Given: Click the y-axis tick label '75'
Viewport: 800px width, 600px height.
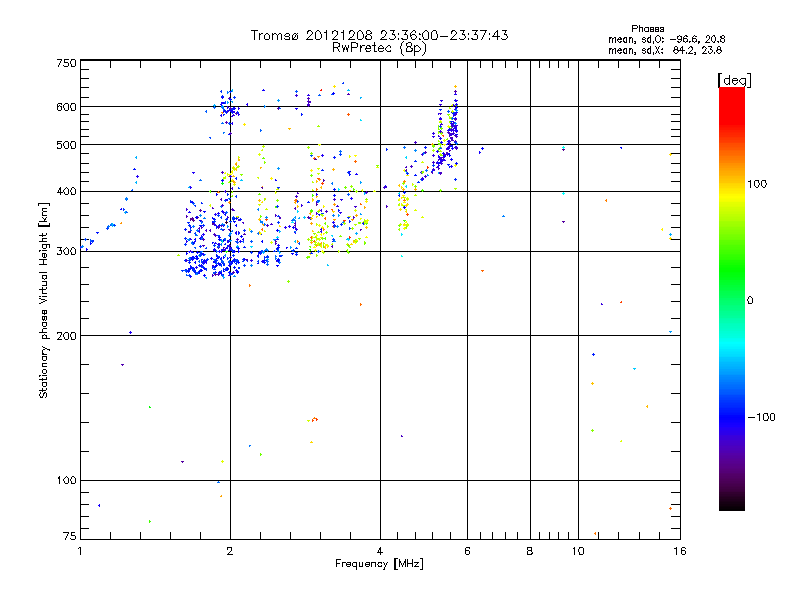Looking at the screenshot, I should coord(70,536).
